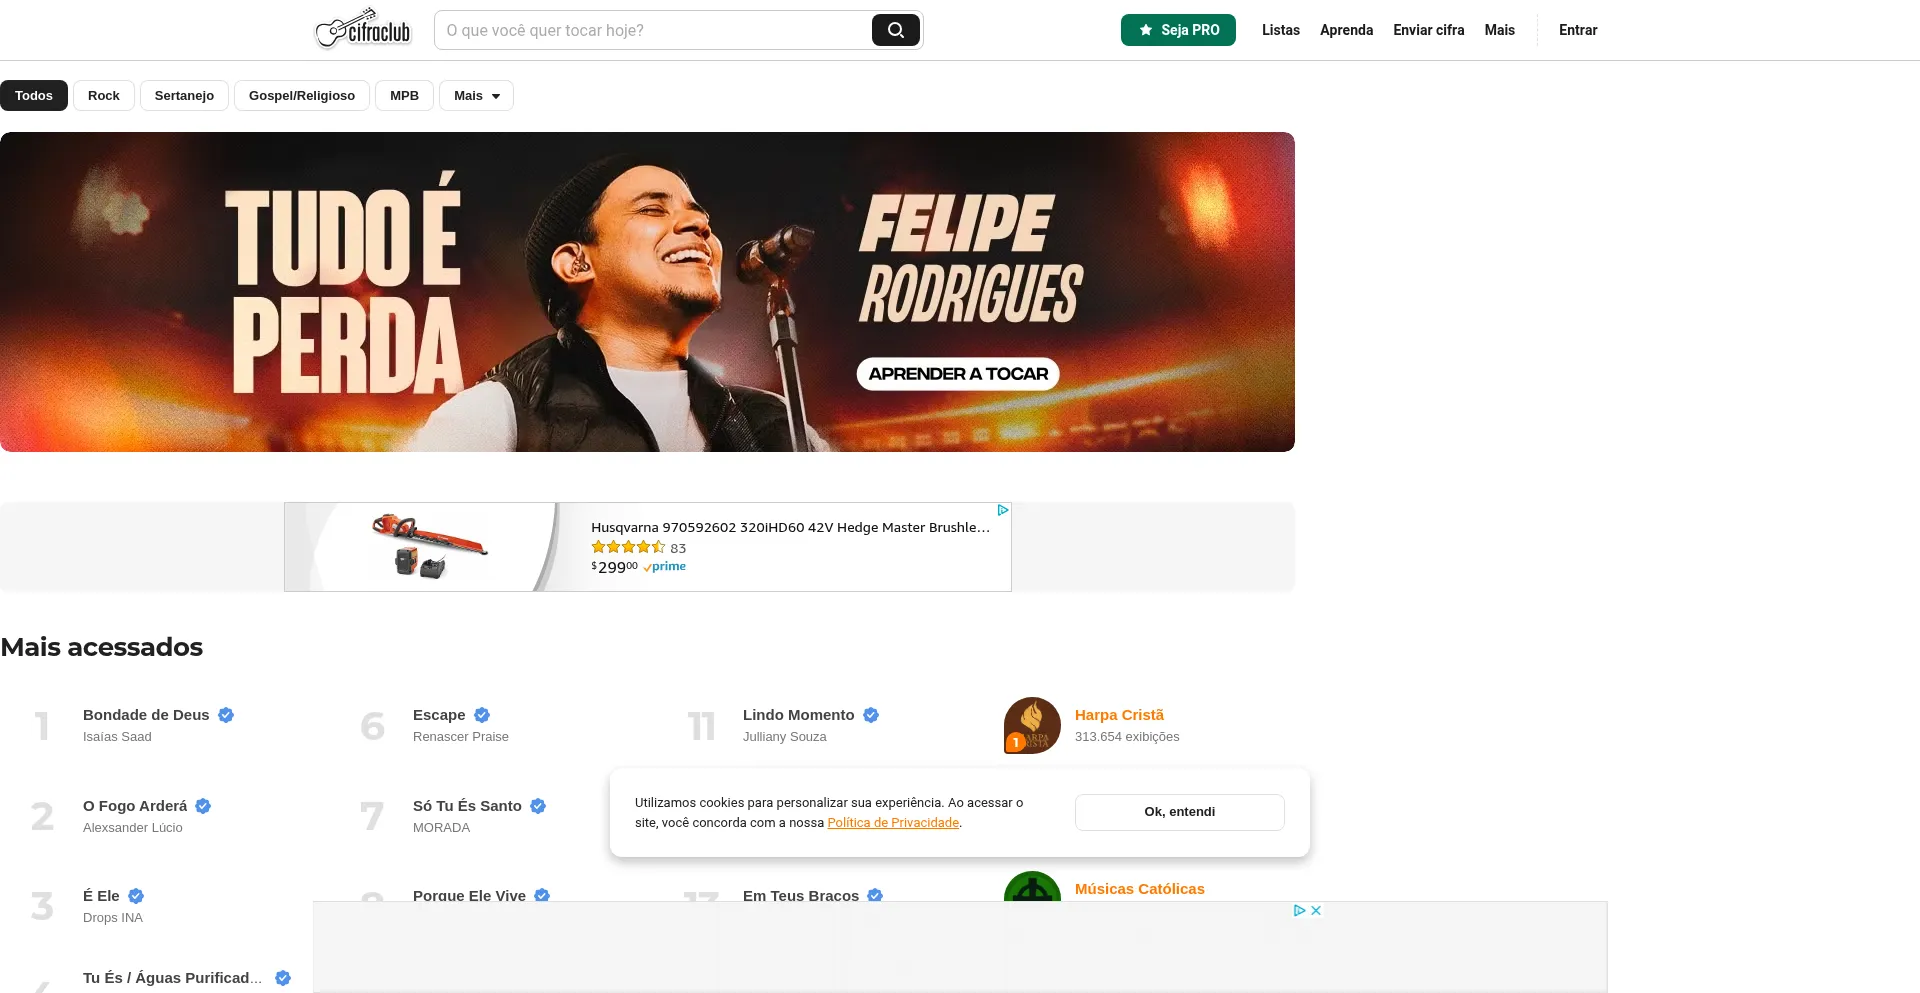
Task: Open the Política de Privacidade link
Action: coord(893,823)
